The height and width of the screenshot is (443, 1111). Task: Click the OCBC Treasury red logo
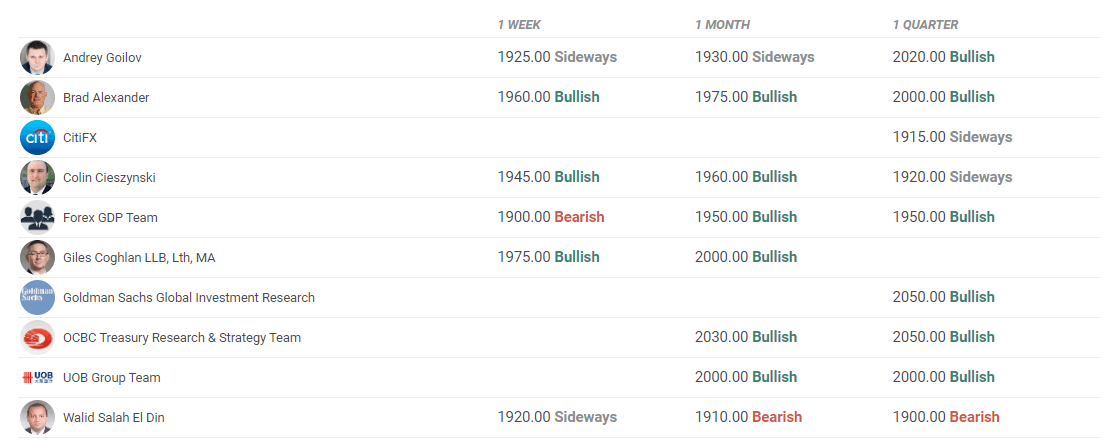(x=37, y=338)
